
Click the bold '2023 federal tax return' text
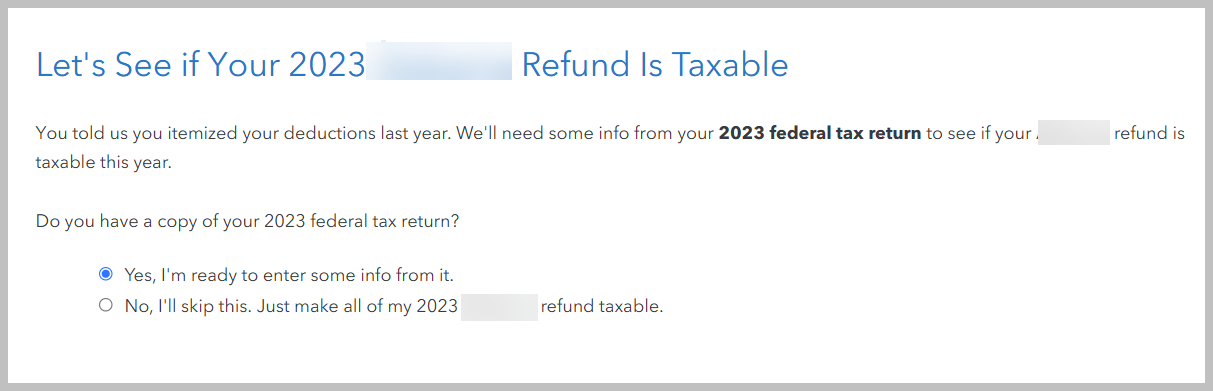pos(820,133)
